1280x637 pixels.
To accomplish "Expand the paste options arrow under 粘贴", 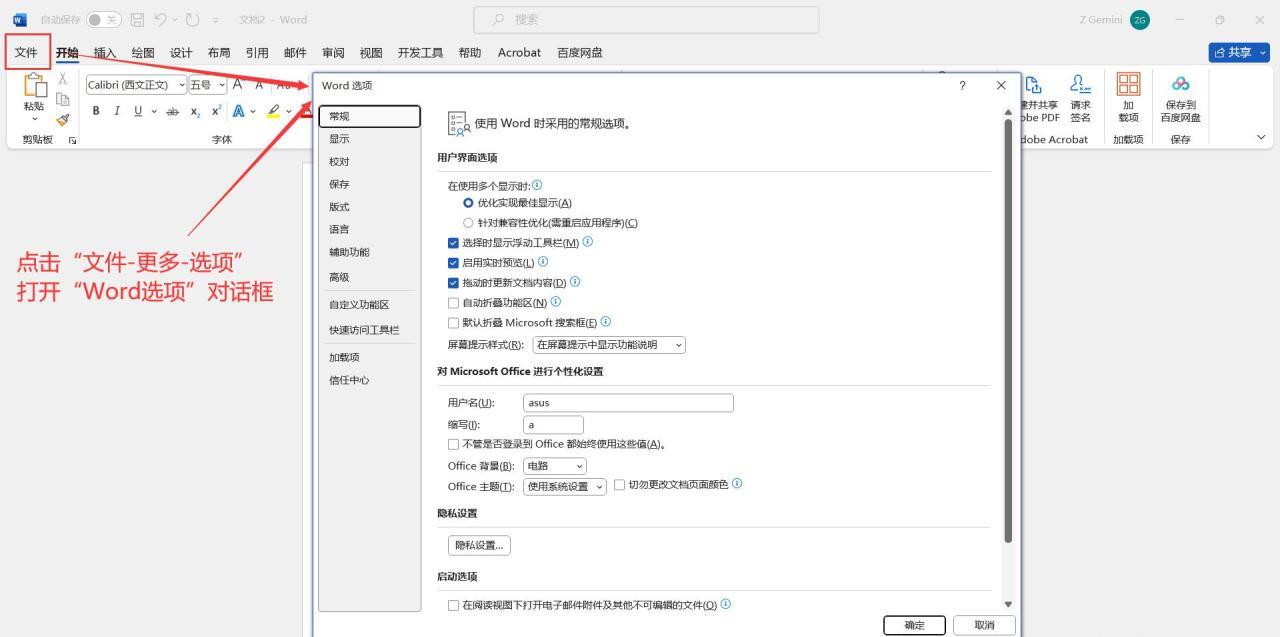I will point(35,118).
